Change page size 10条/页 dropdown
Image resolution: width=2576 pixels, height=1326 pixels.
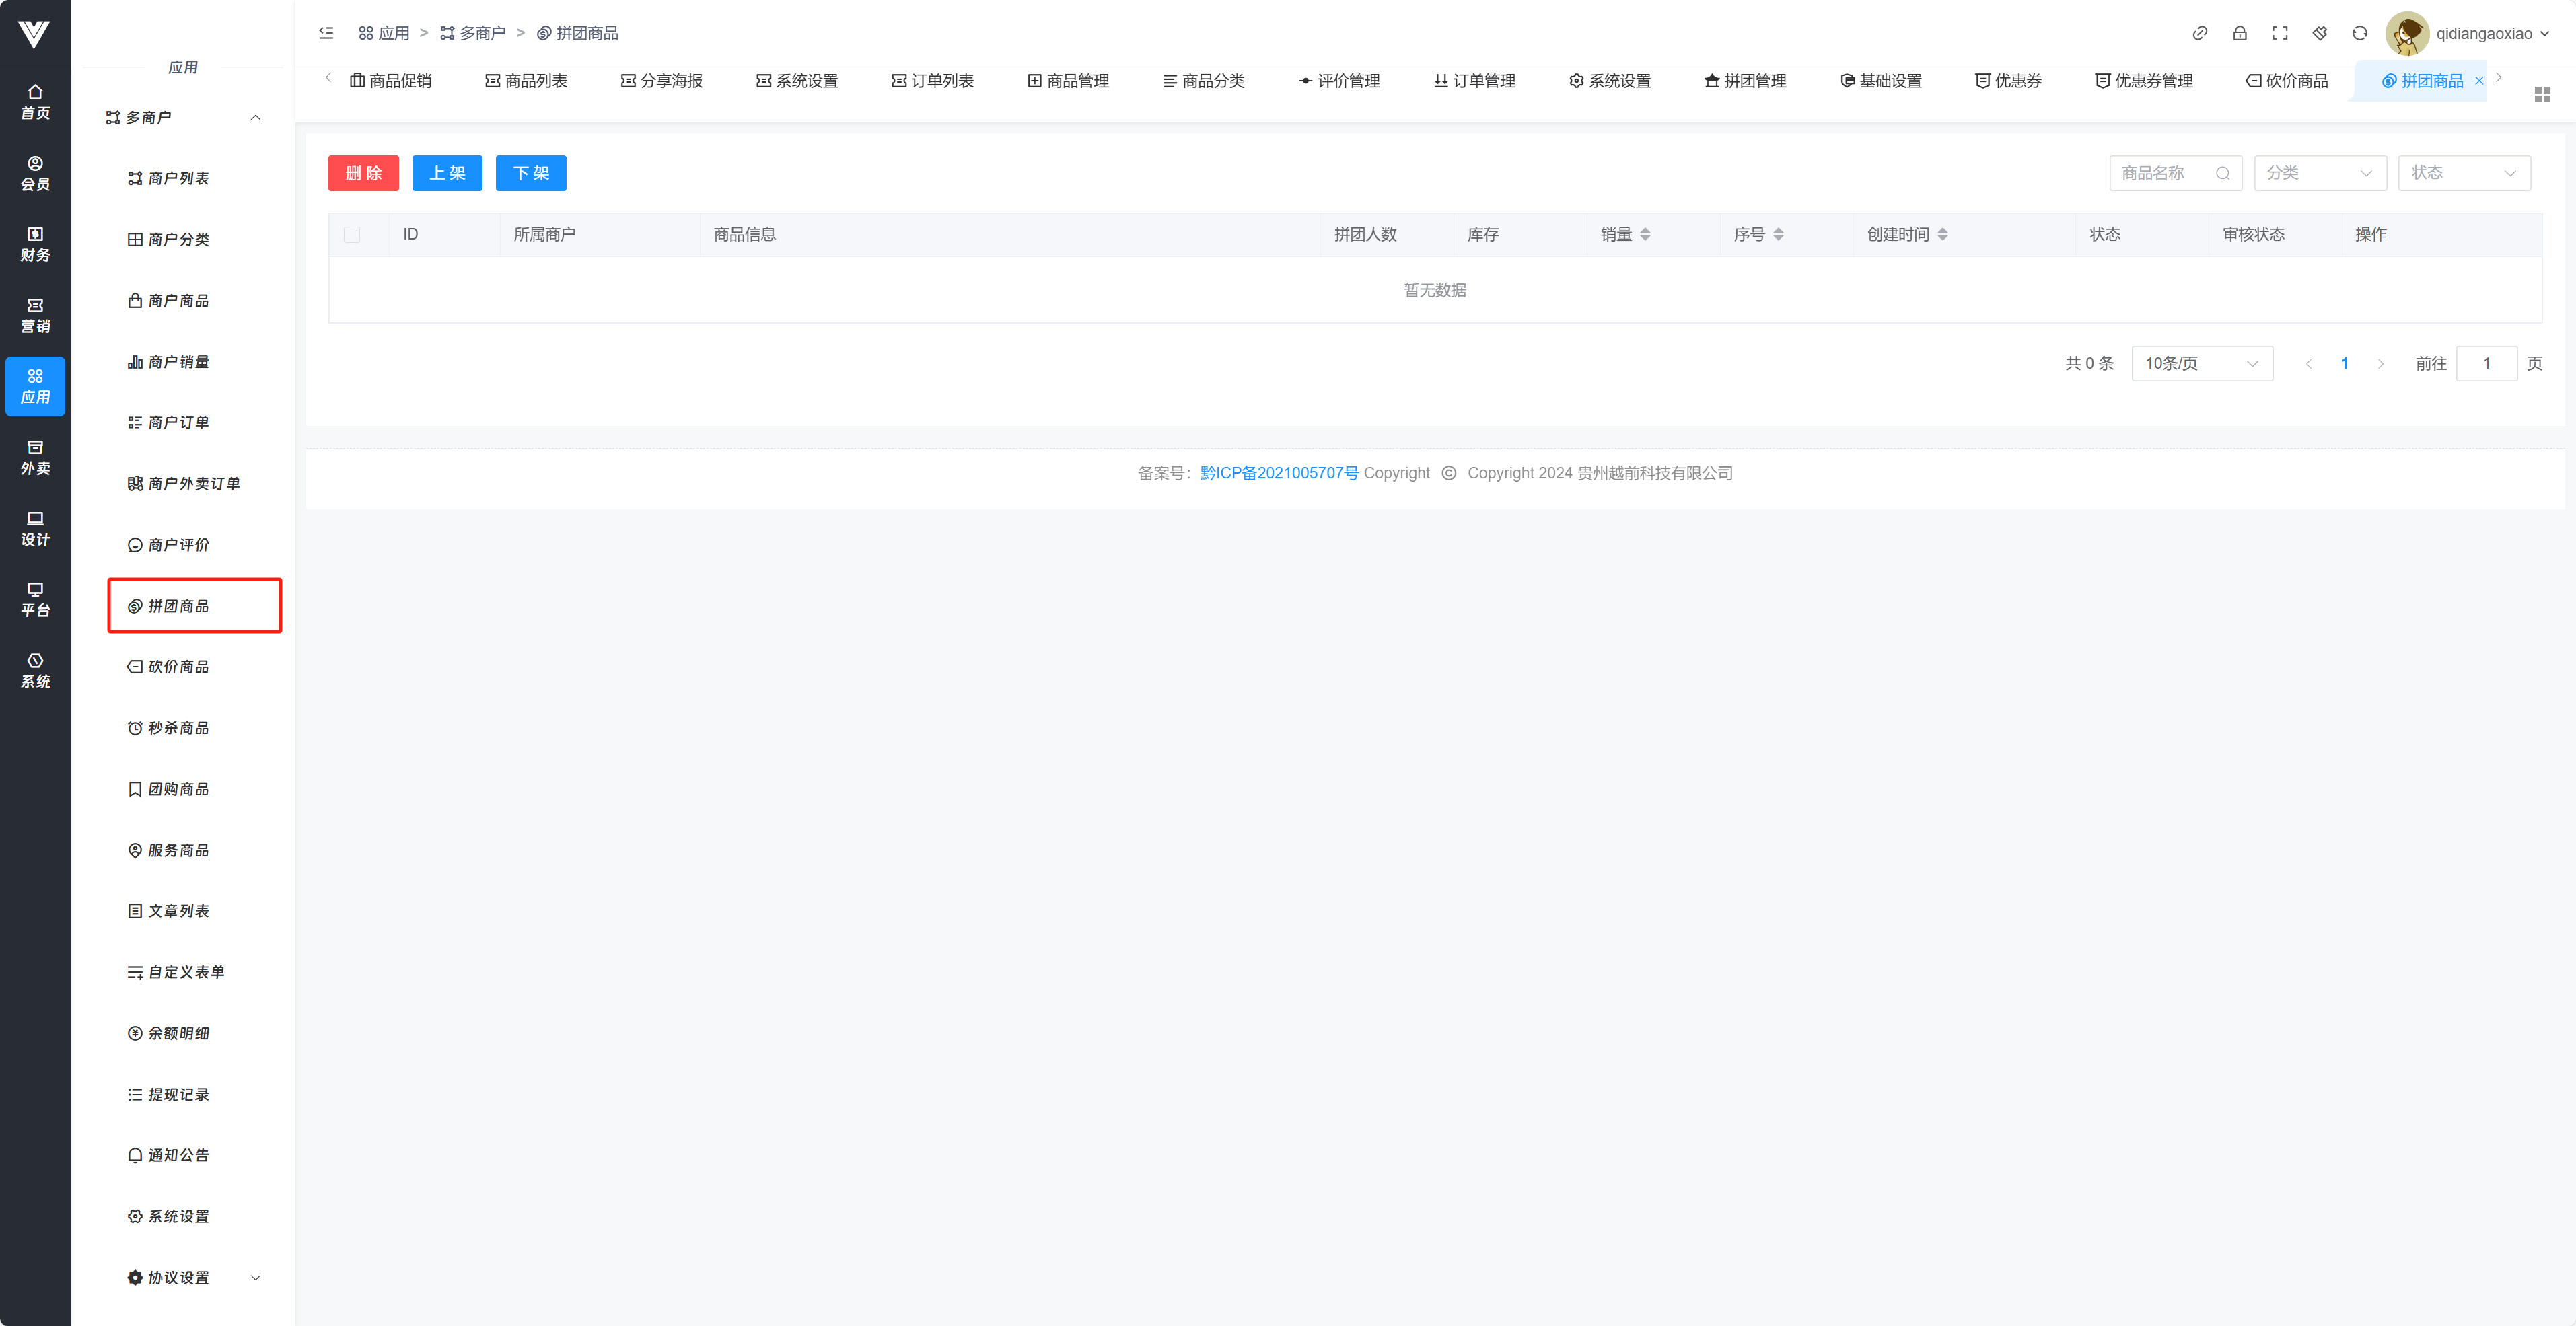click(2201, 363)
